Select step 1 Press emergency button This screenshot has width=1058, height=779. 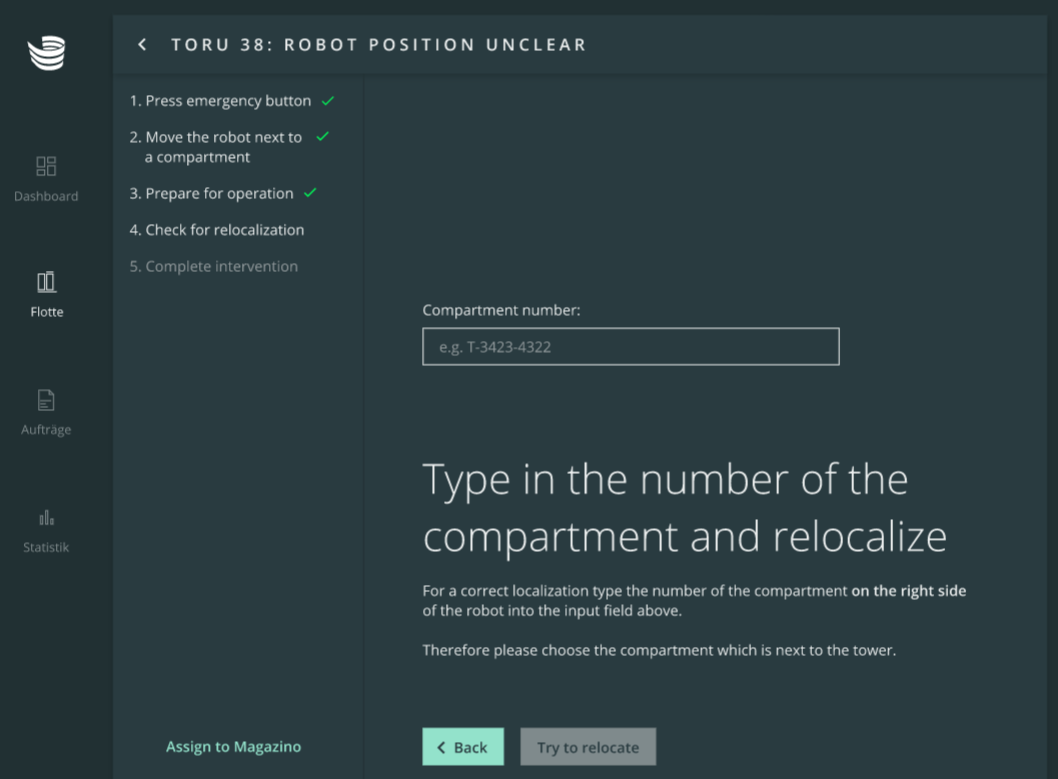[x=220, y=101]
